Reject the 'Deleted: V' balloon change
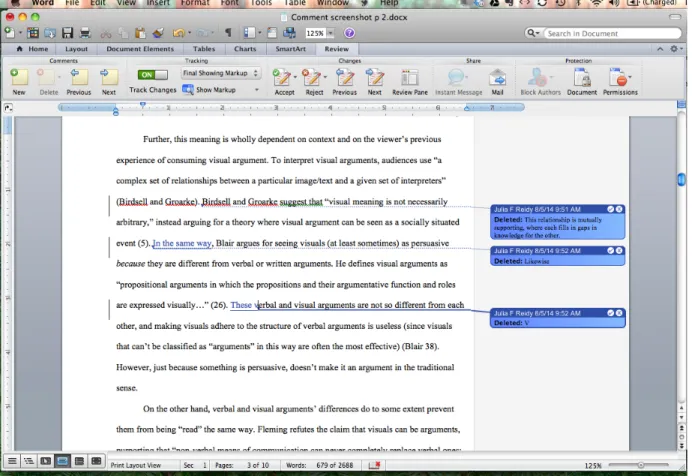Viewport: 692px width, 476px height. coord(619,312)
